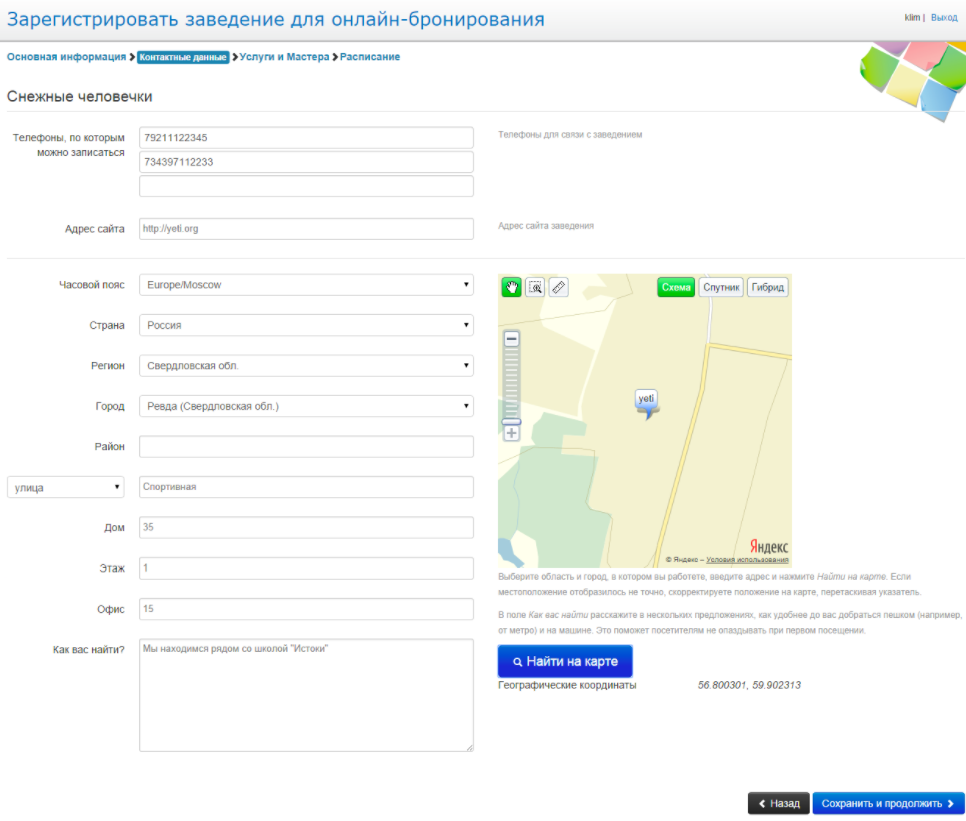Choose the ruler distance tool on map

[x=559, y=287]
